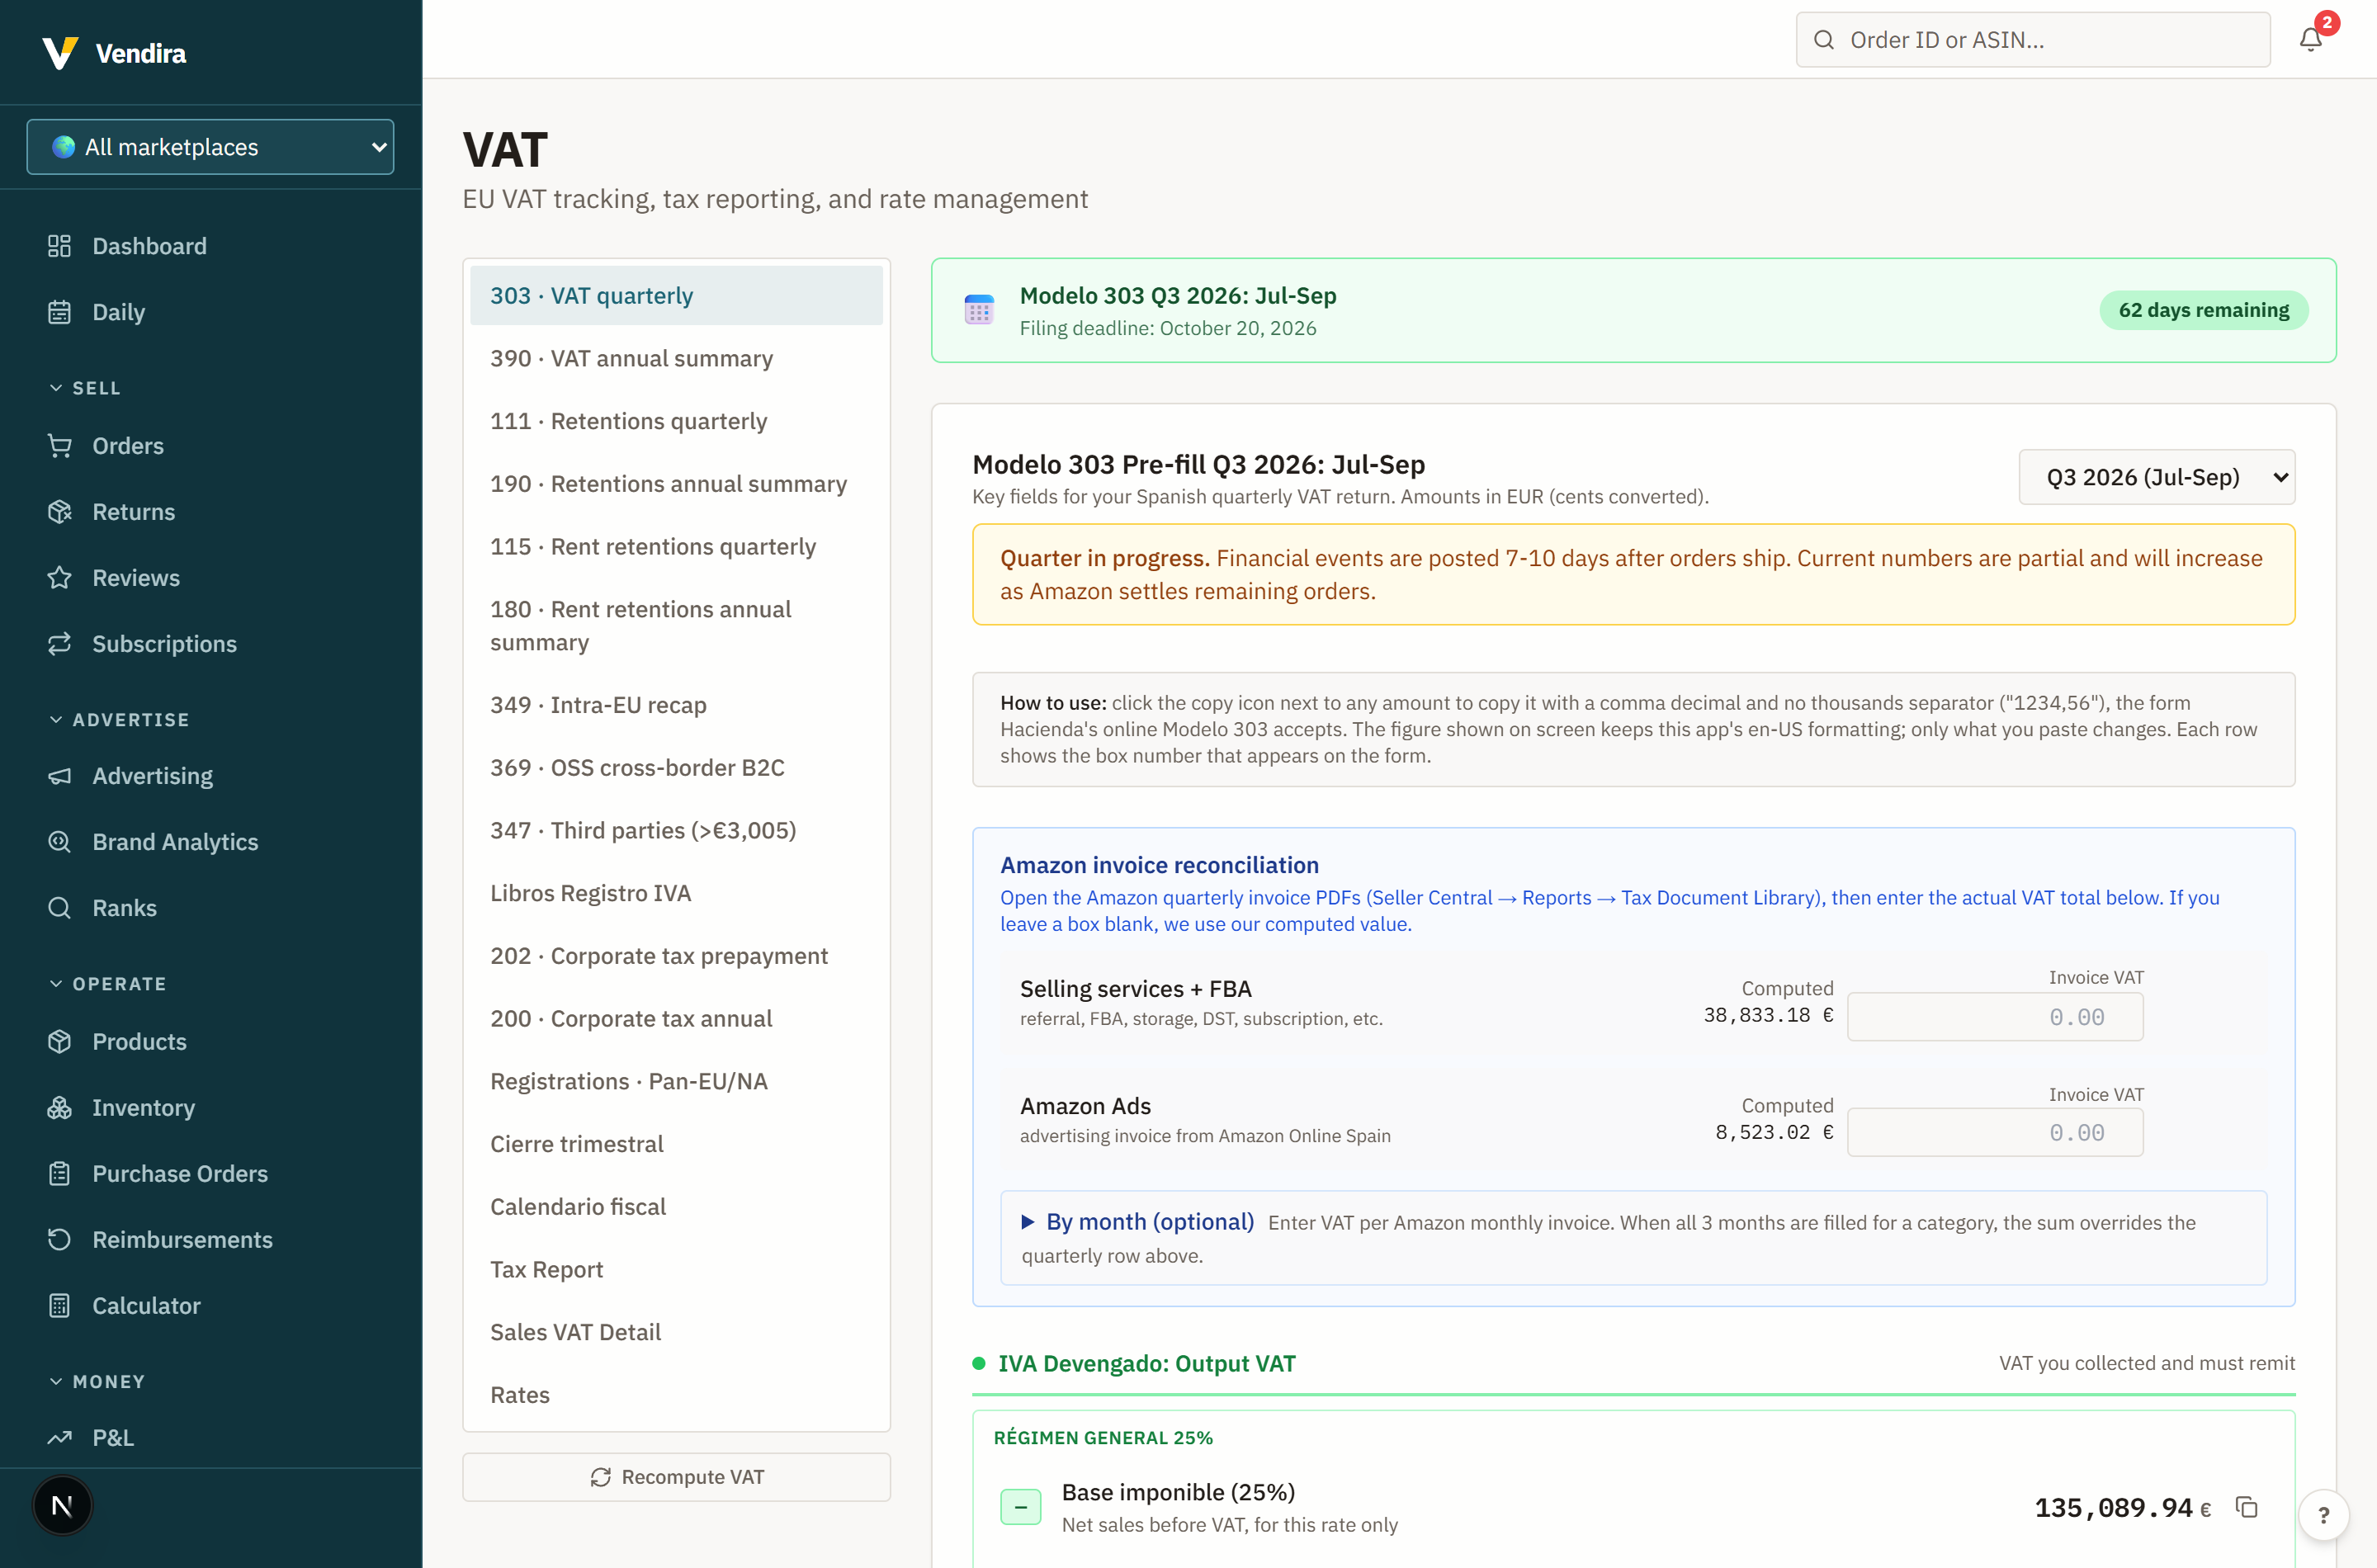2377x1568 pixels.
Task: Open the Rates section
Action: 677,1395
